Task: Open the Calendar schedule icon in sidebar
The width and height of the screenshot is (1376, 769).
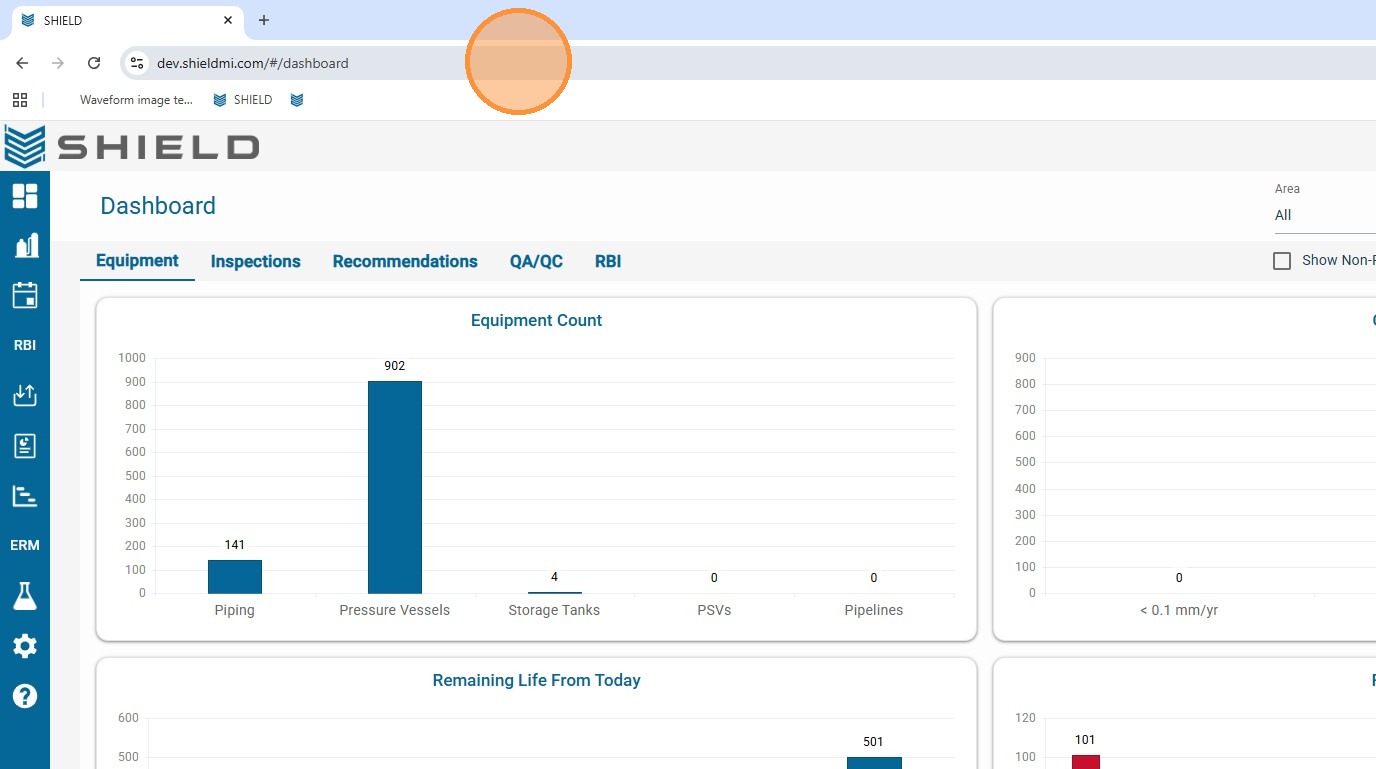Action: 25,295
